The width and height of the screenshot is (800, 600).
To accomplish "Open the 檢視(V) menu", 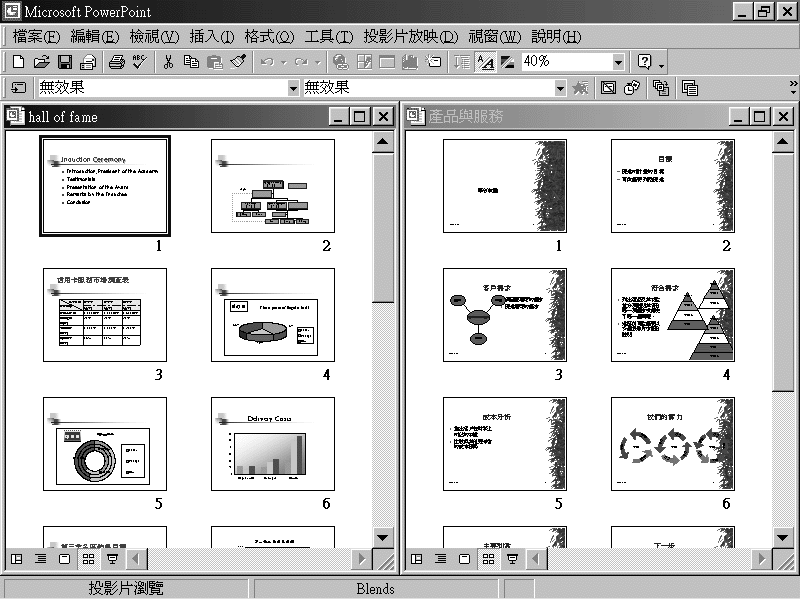I will coord(154,36).
